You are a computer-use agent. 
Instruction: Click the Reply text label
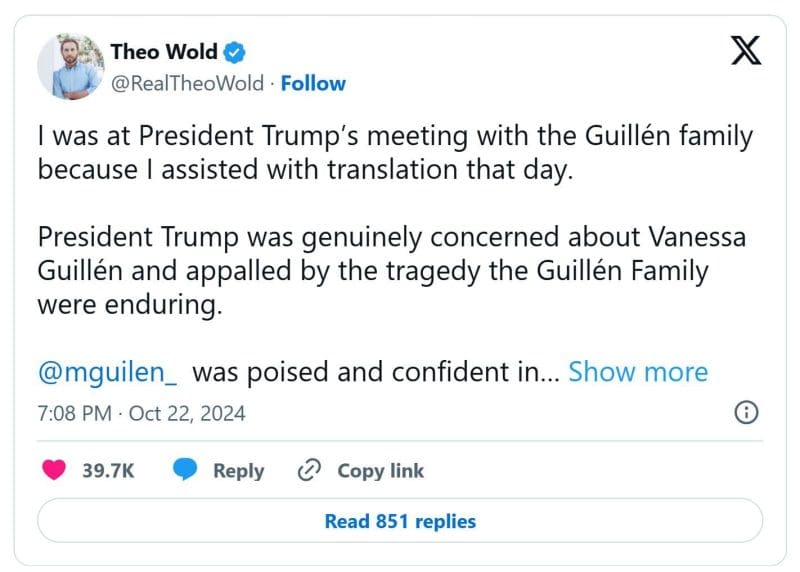click(x=238, y=470)
